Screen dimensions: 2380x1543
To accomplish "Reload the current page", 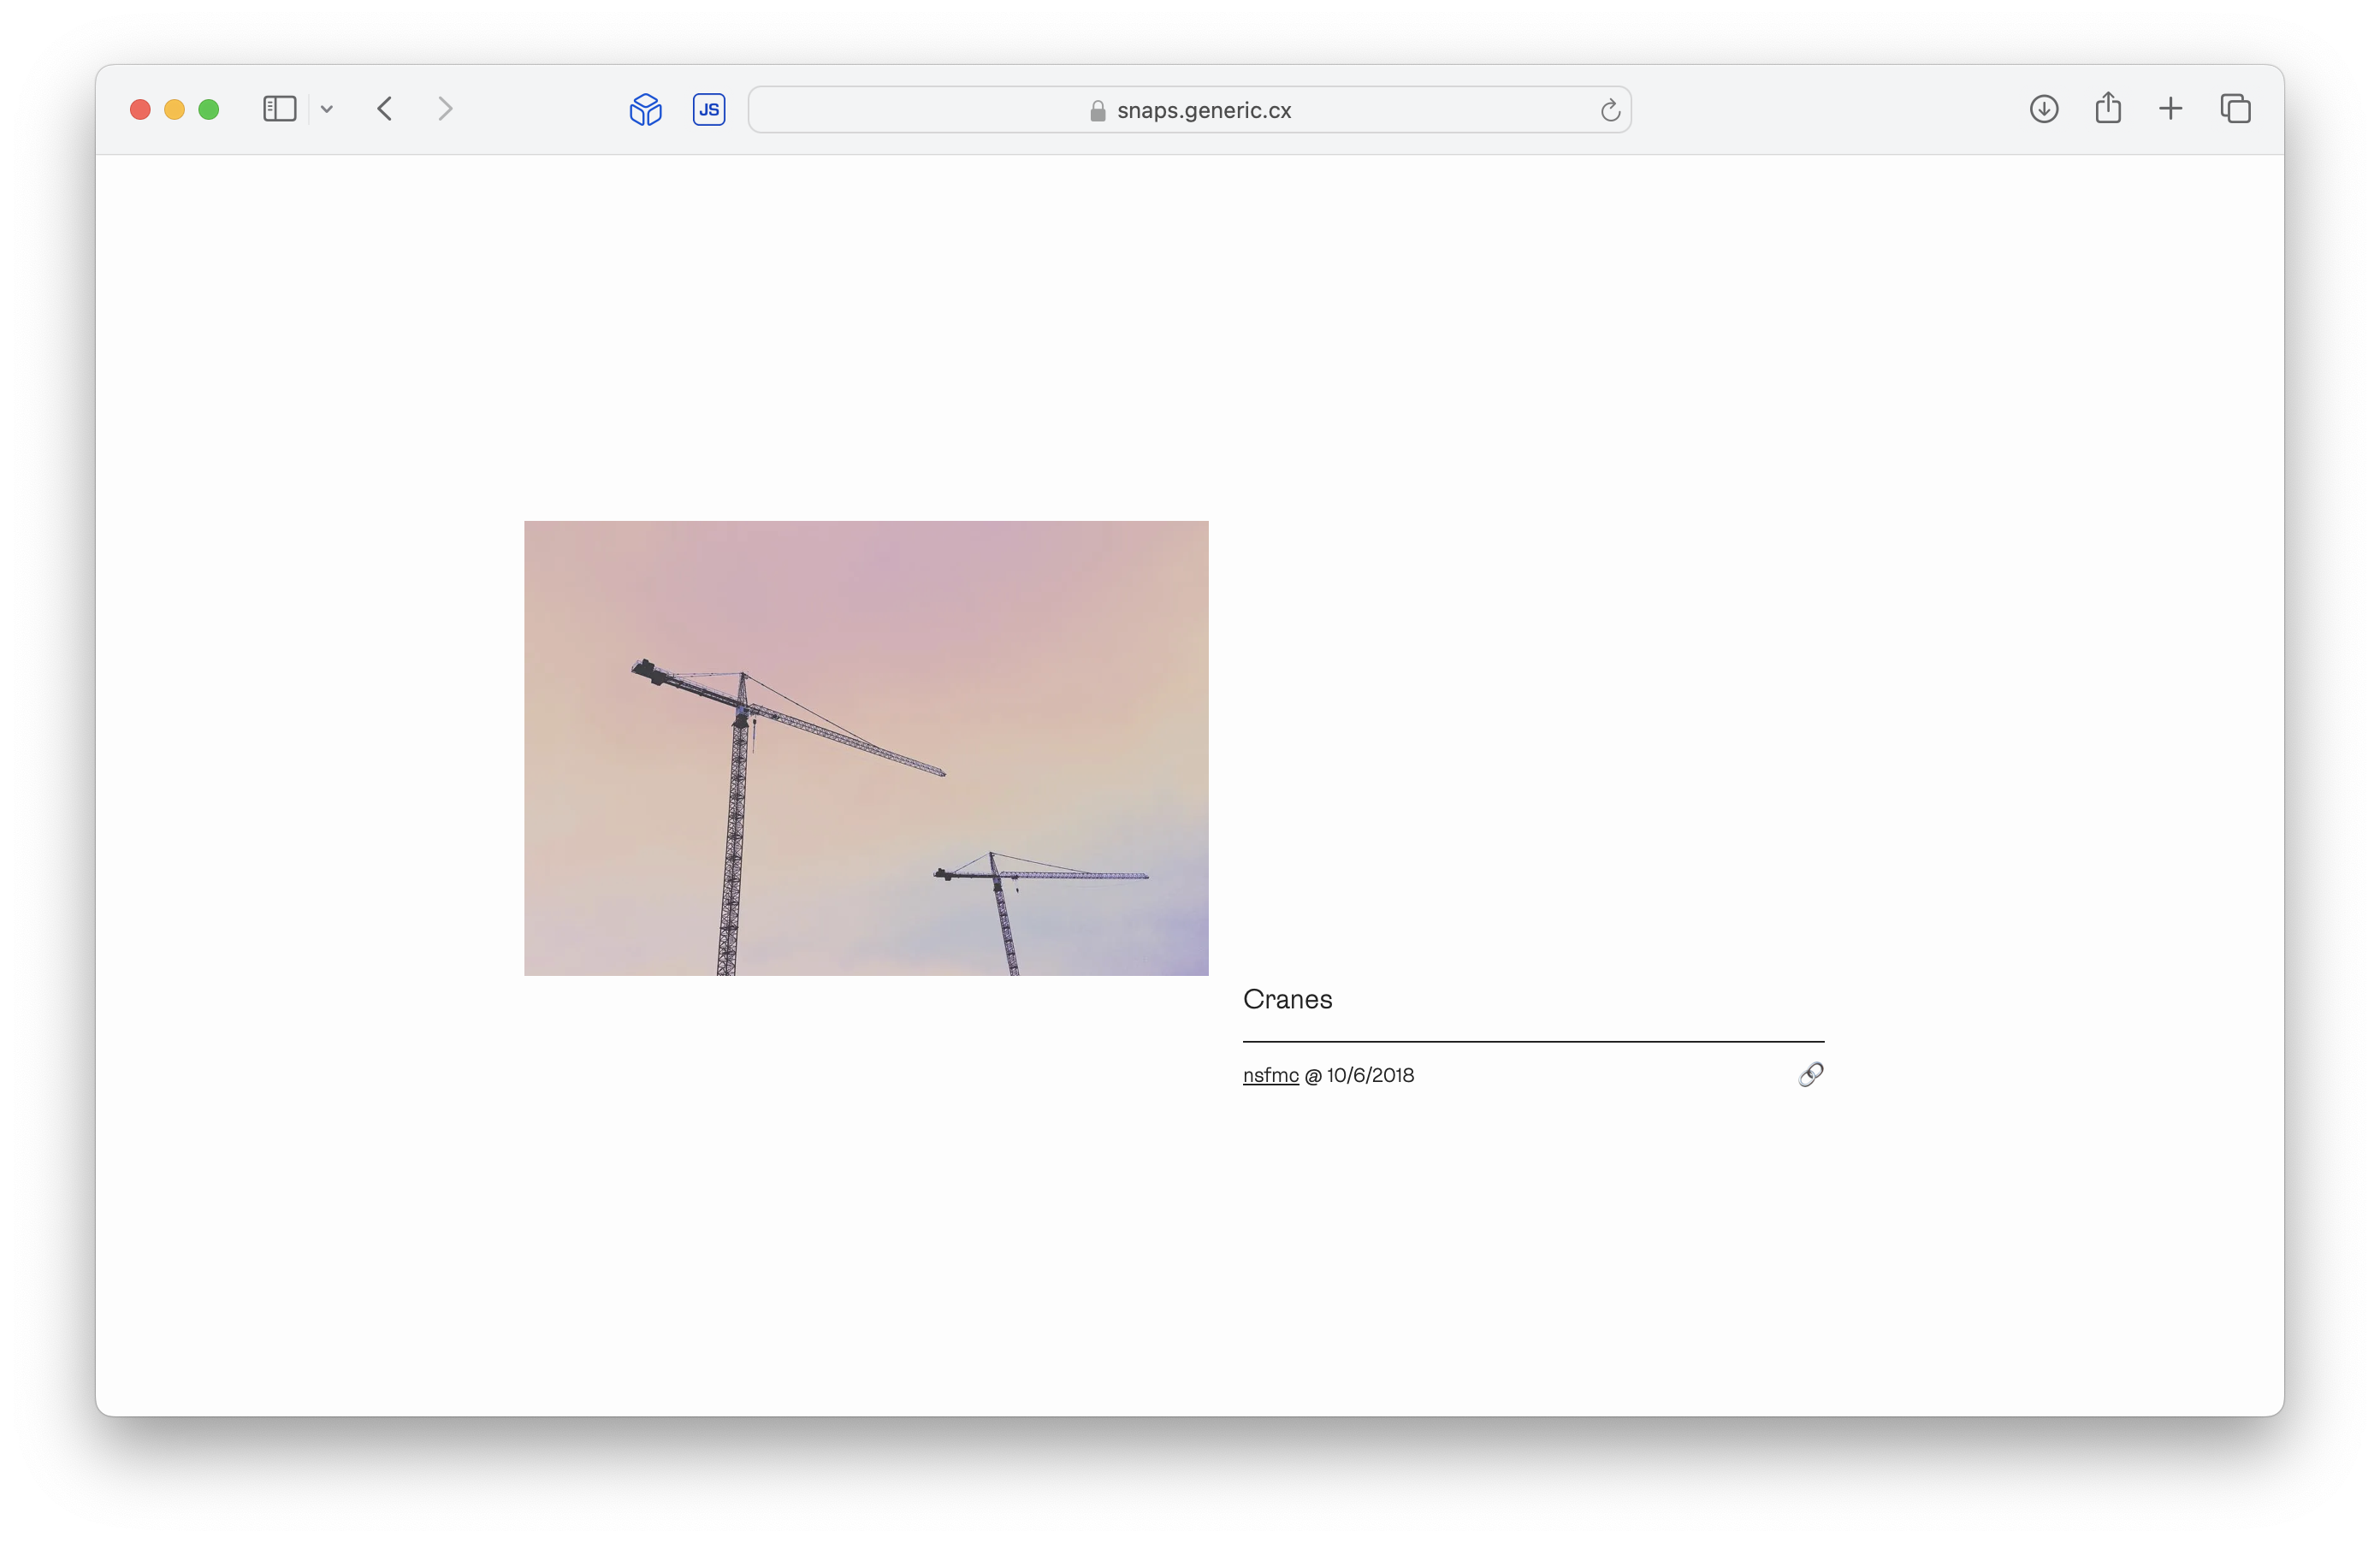I will (1609, 110).
